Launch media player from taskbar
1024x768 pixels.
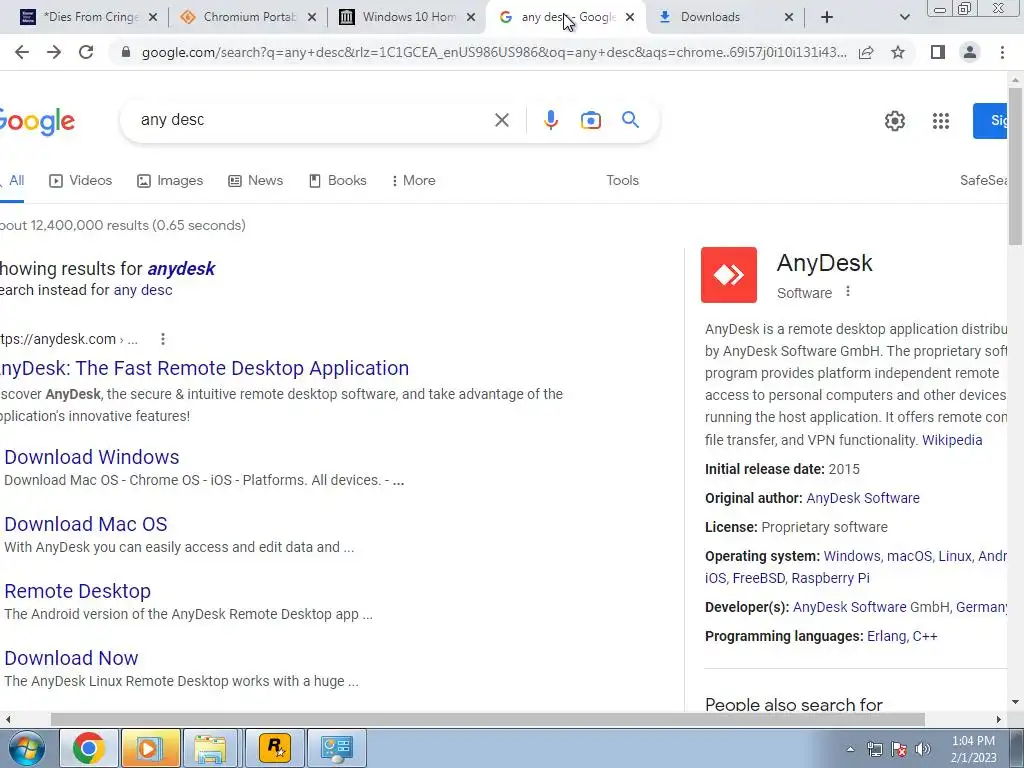[x=150, y=748]
